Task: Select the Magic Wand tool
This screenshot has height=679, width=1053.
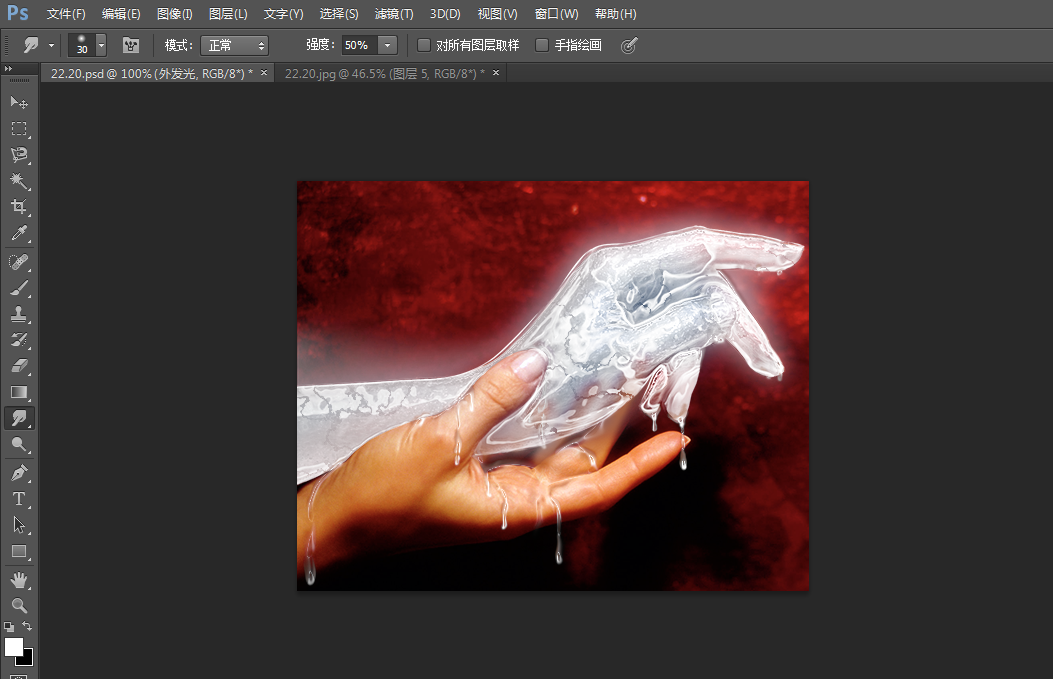Action: 18,181
